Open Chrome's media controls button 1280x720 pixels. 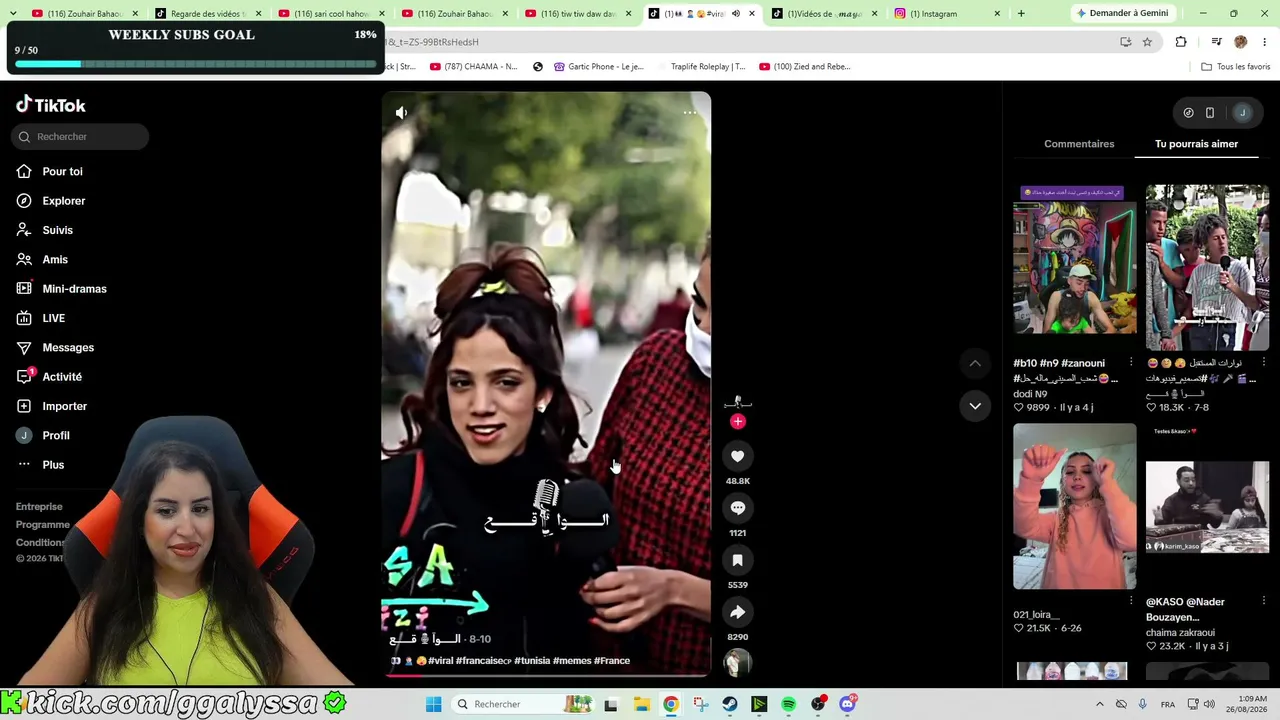[1216, 42]
